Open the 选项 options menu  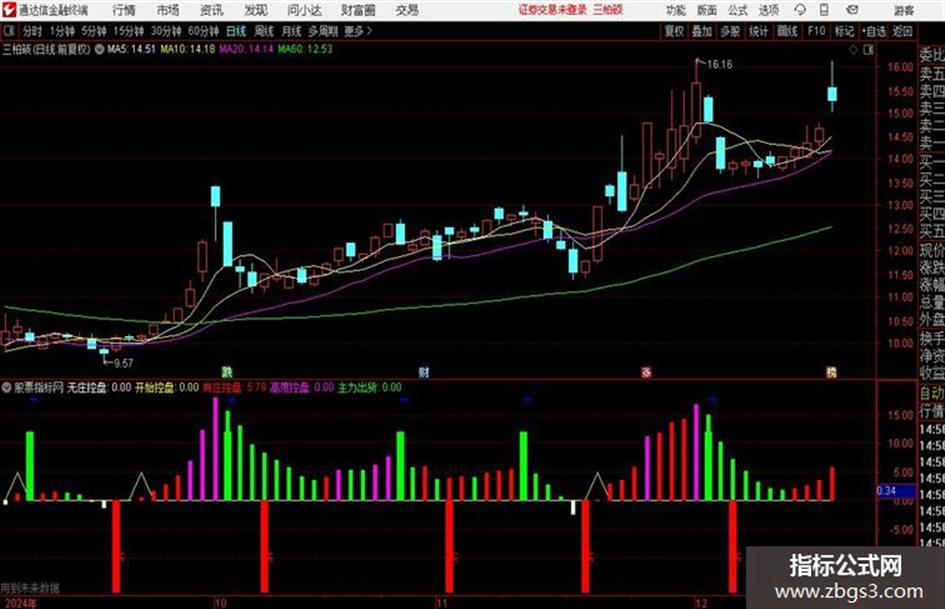768,10
